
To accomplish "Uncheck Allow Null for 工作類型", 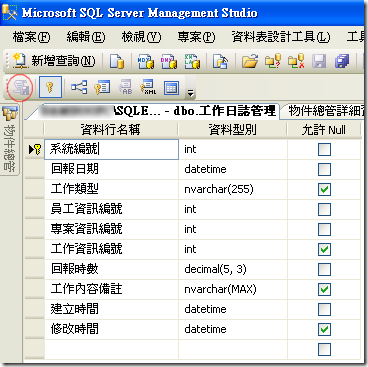I will point(324,189).
